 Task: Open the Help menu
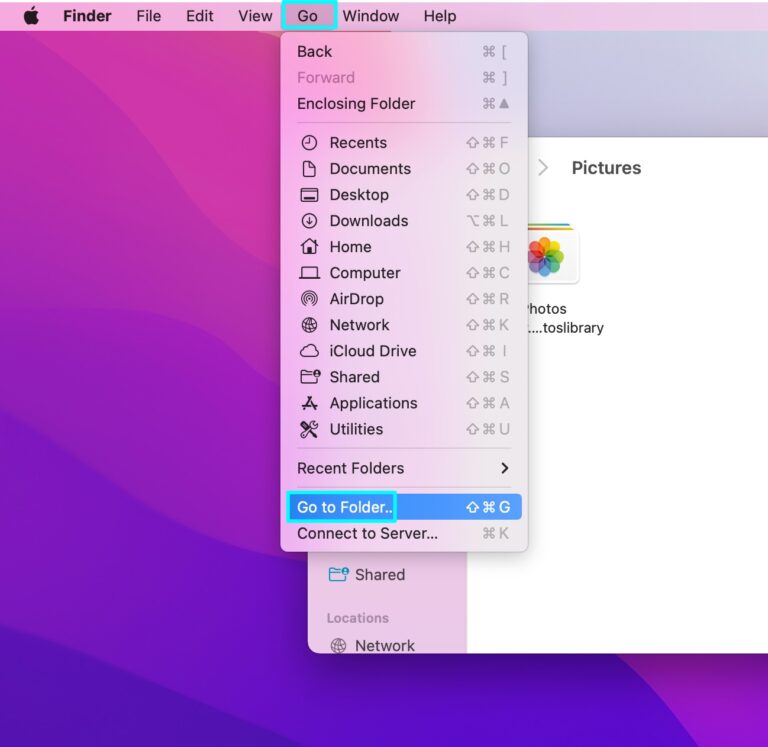(x=440, y=16)
